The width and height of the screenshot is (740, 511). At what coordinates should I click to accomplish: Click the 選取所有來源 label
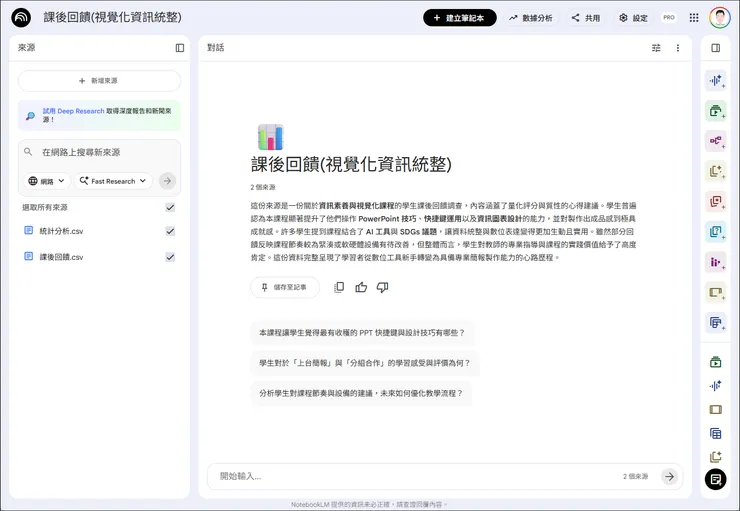(x=45, y=207)
